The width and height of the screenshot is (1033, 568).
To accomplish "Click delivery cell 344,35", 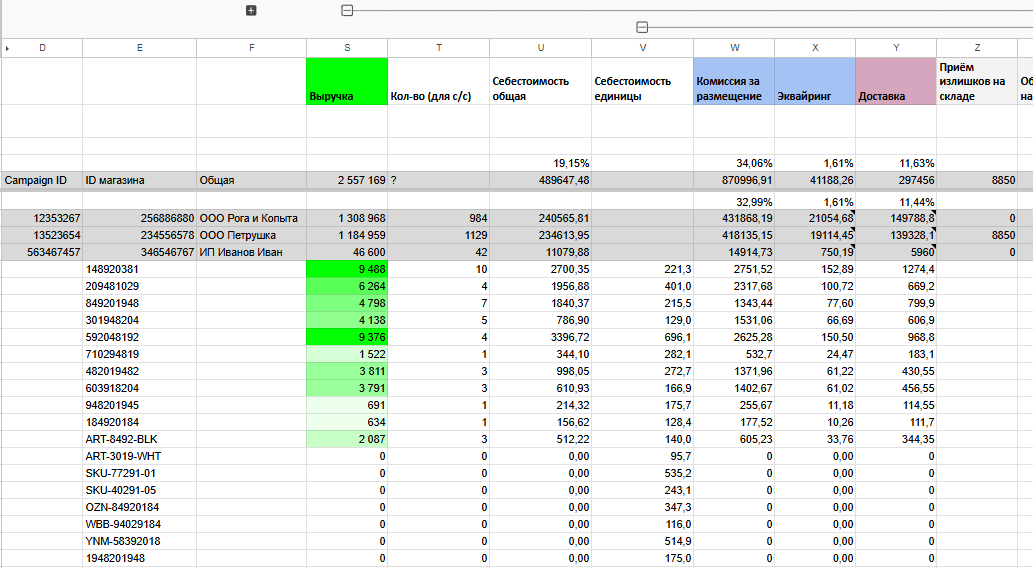I will [x=897, y=440].
